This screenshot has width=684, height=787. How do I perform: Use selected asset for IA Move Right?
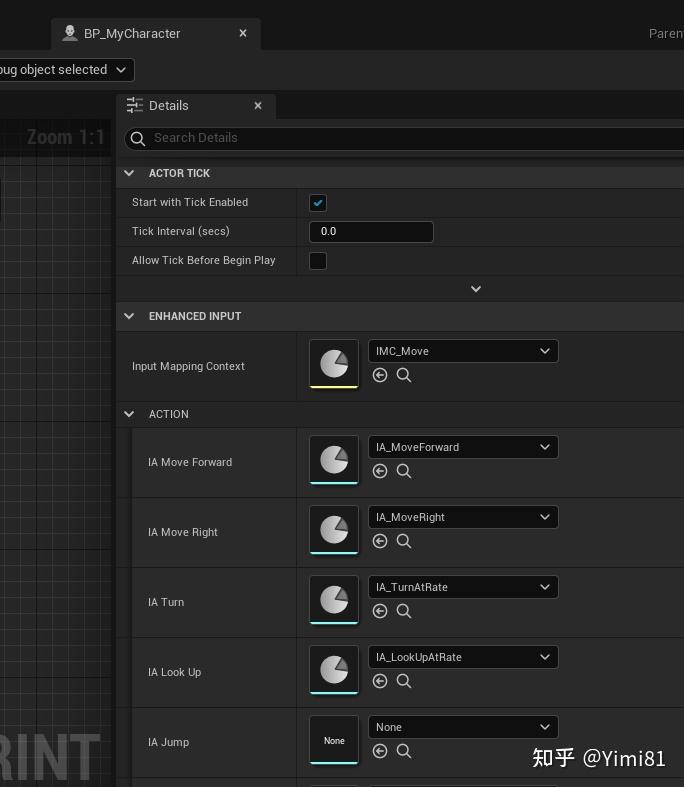pos(380,541)
